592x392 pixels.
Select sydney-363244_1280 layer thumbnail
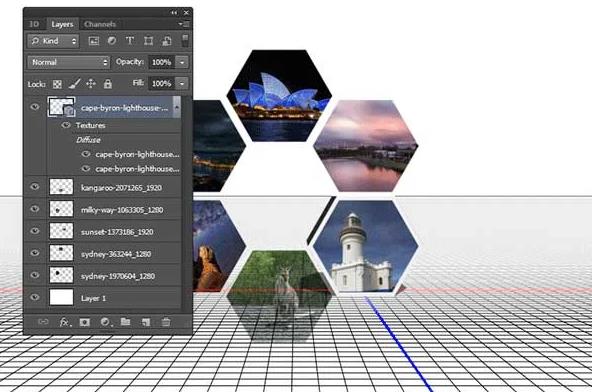point(62,253)
